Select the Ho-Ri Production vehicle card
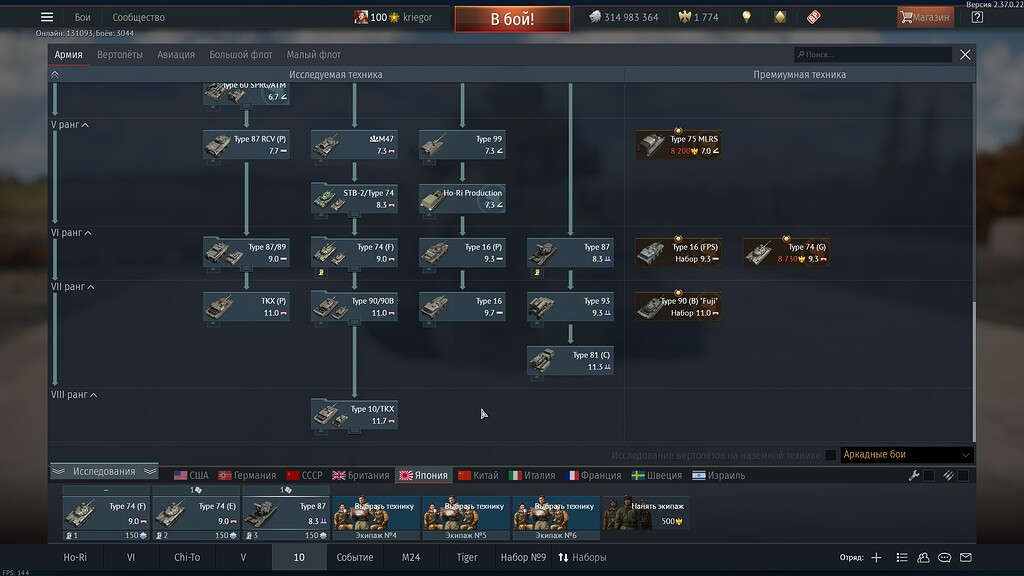 pyautogui.click(x=462, y=199)
